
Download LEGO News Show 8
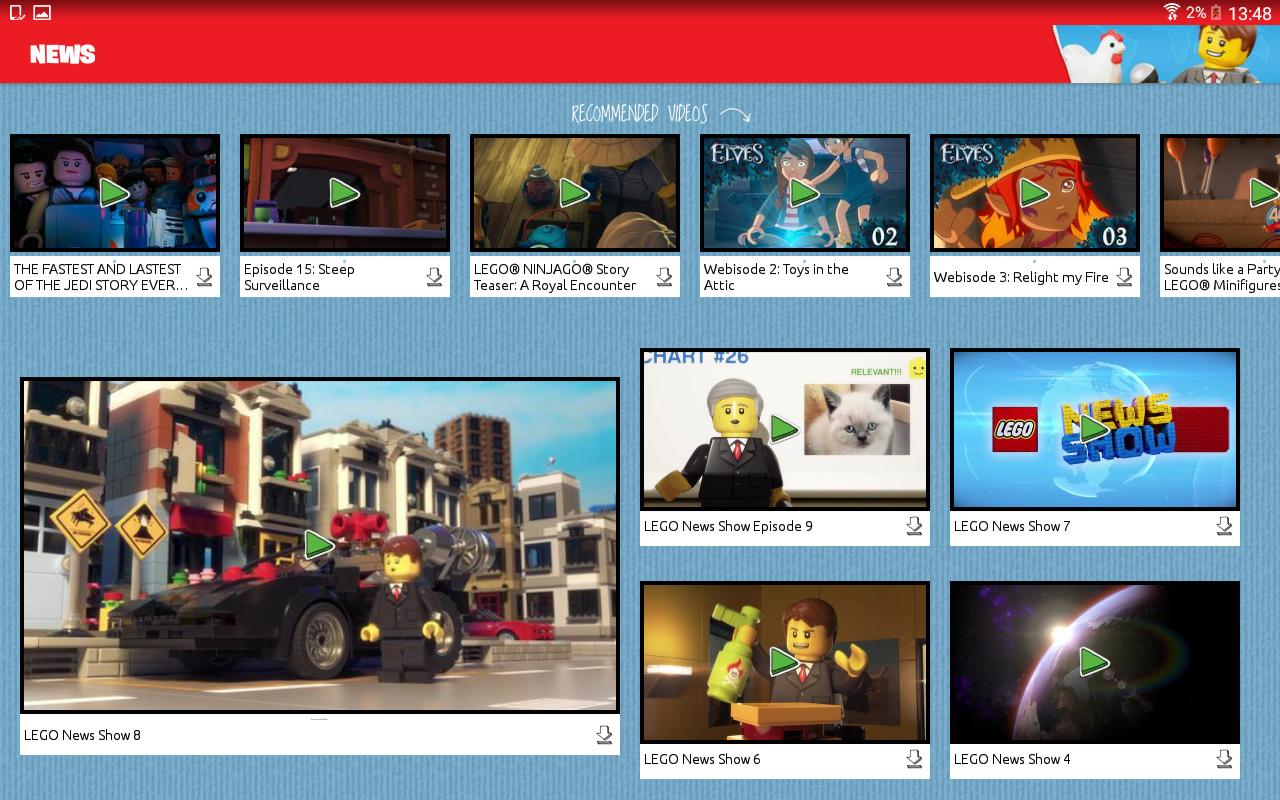tap(604, 735)
